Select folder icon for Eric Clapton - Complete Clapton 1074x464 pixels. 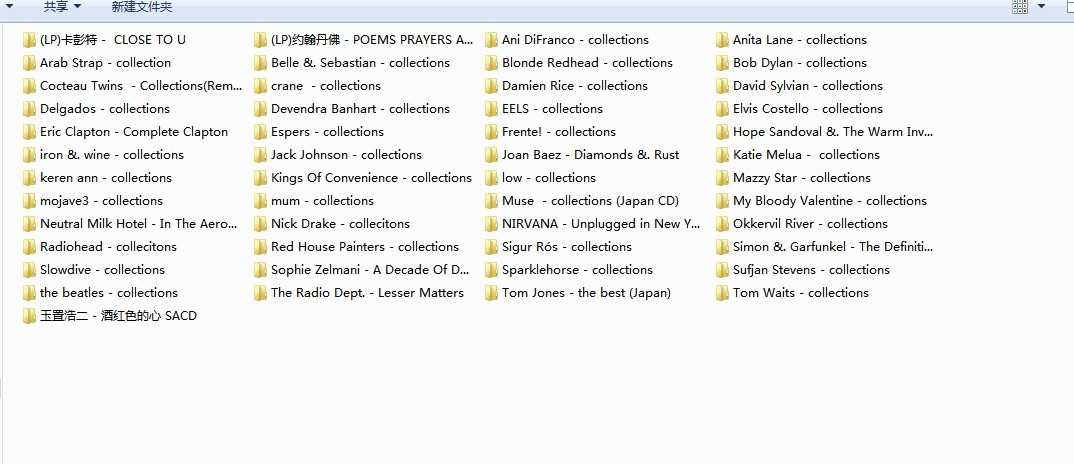(29, 132)
